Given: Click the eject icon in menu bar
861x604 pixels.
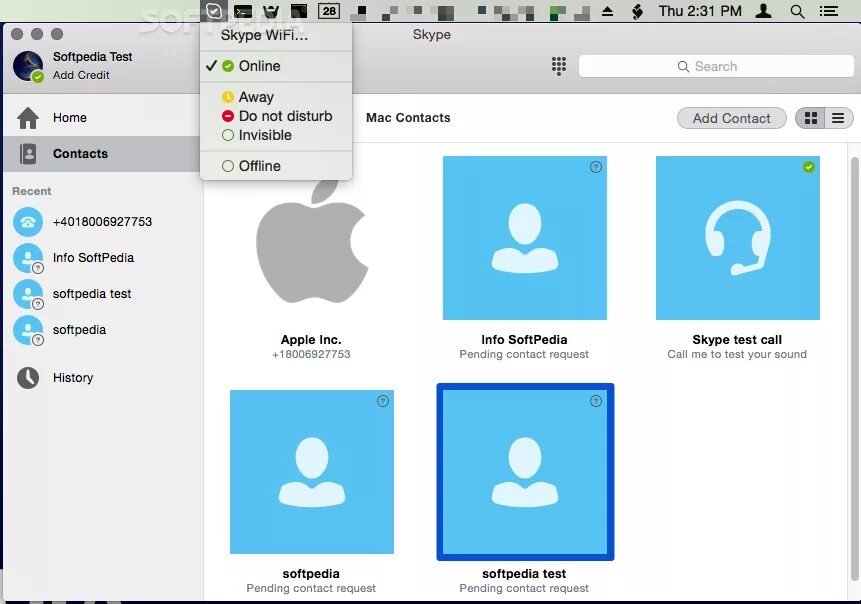Looking at the screenshot, I should coord(607,11).
